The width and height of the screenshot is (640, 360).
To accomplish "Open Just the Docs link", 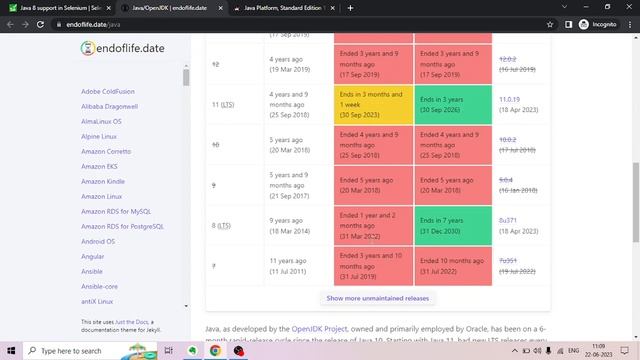I will tap(131, 322).
